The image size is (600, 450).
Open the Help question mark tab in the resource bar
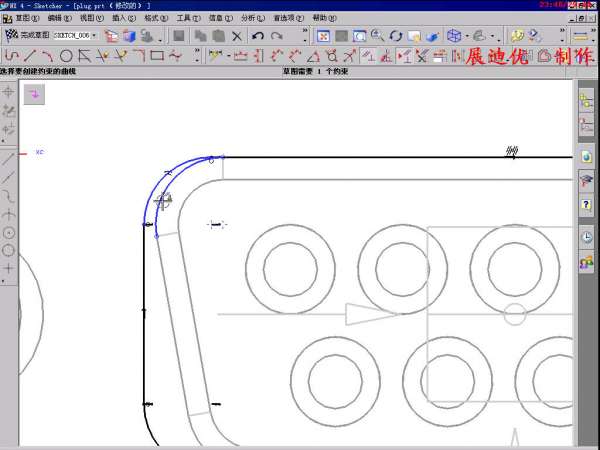[x=586, y=205]
